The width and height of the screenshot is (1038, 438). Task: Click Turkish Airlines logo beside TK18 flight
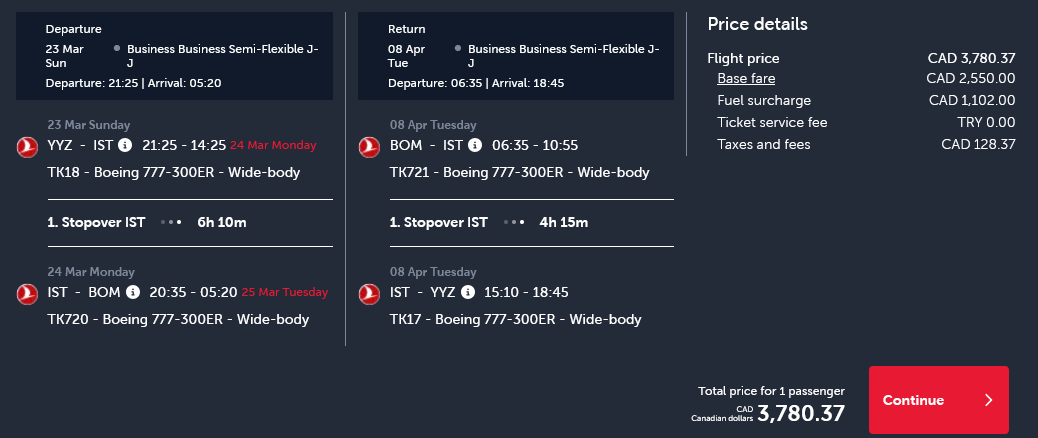coord(27,147)
